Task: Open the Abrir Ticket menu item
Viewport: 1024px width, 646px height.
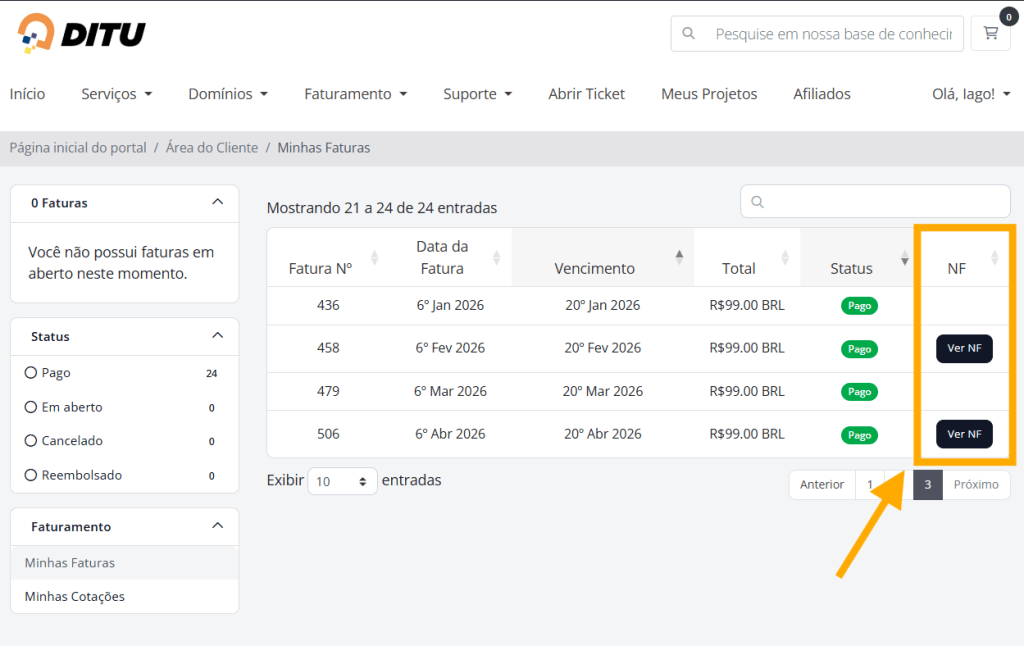Action: (586, 94)
